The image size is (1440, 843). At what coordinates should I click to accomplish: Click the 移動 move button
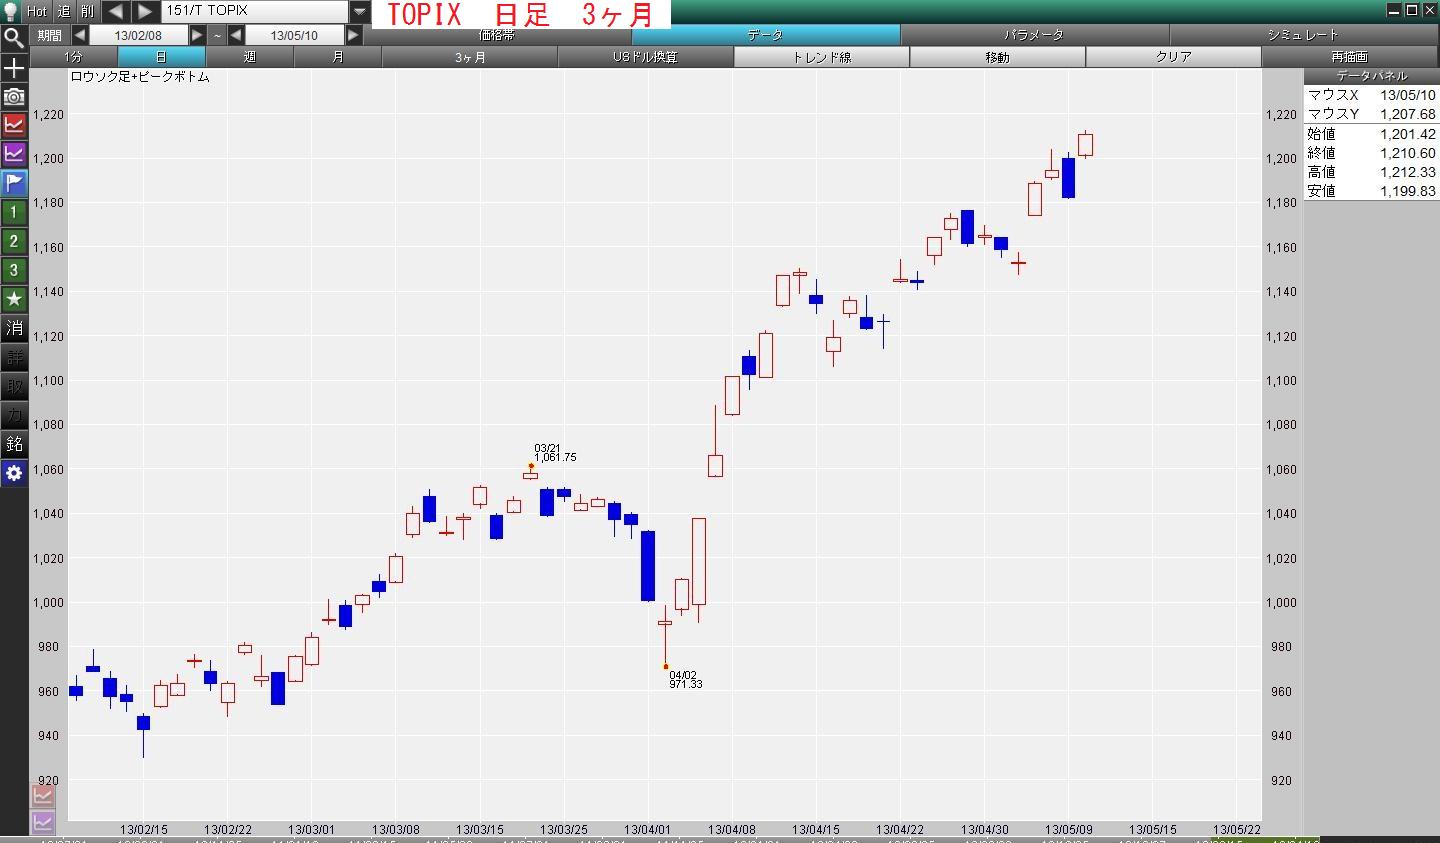(x=998, y=57)
